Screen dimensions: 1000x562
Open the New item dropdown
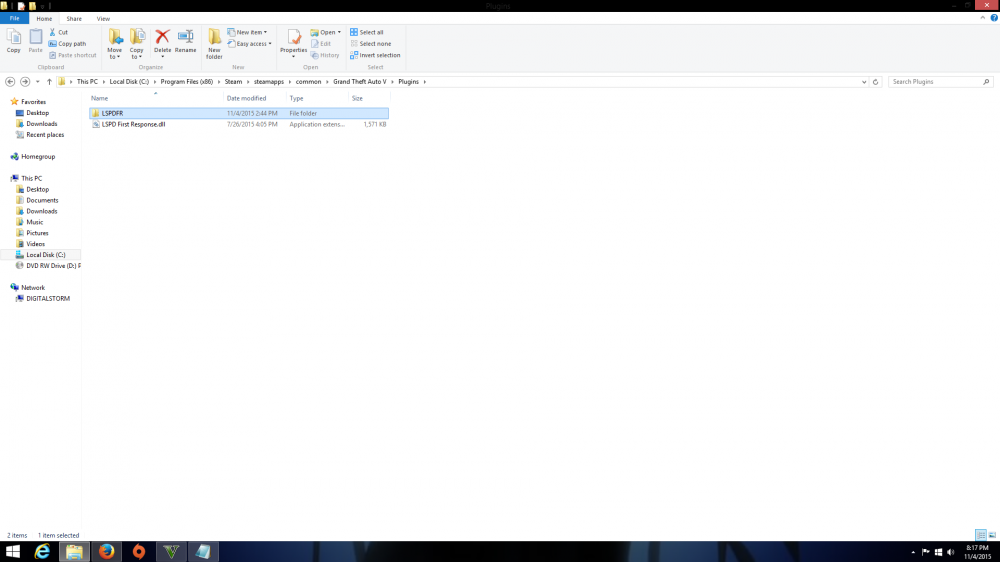[247, 32]
